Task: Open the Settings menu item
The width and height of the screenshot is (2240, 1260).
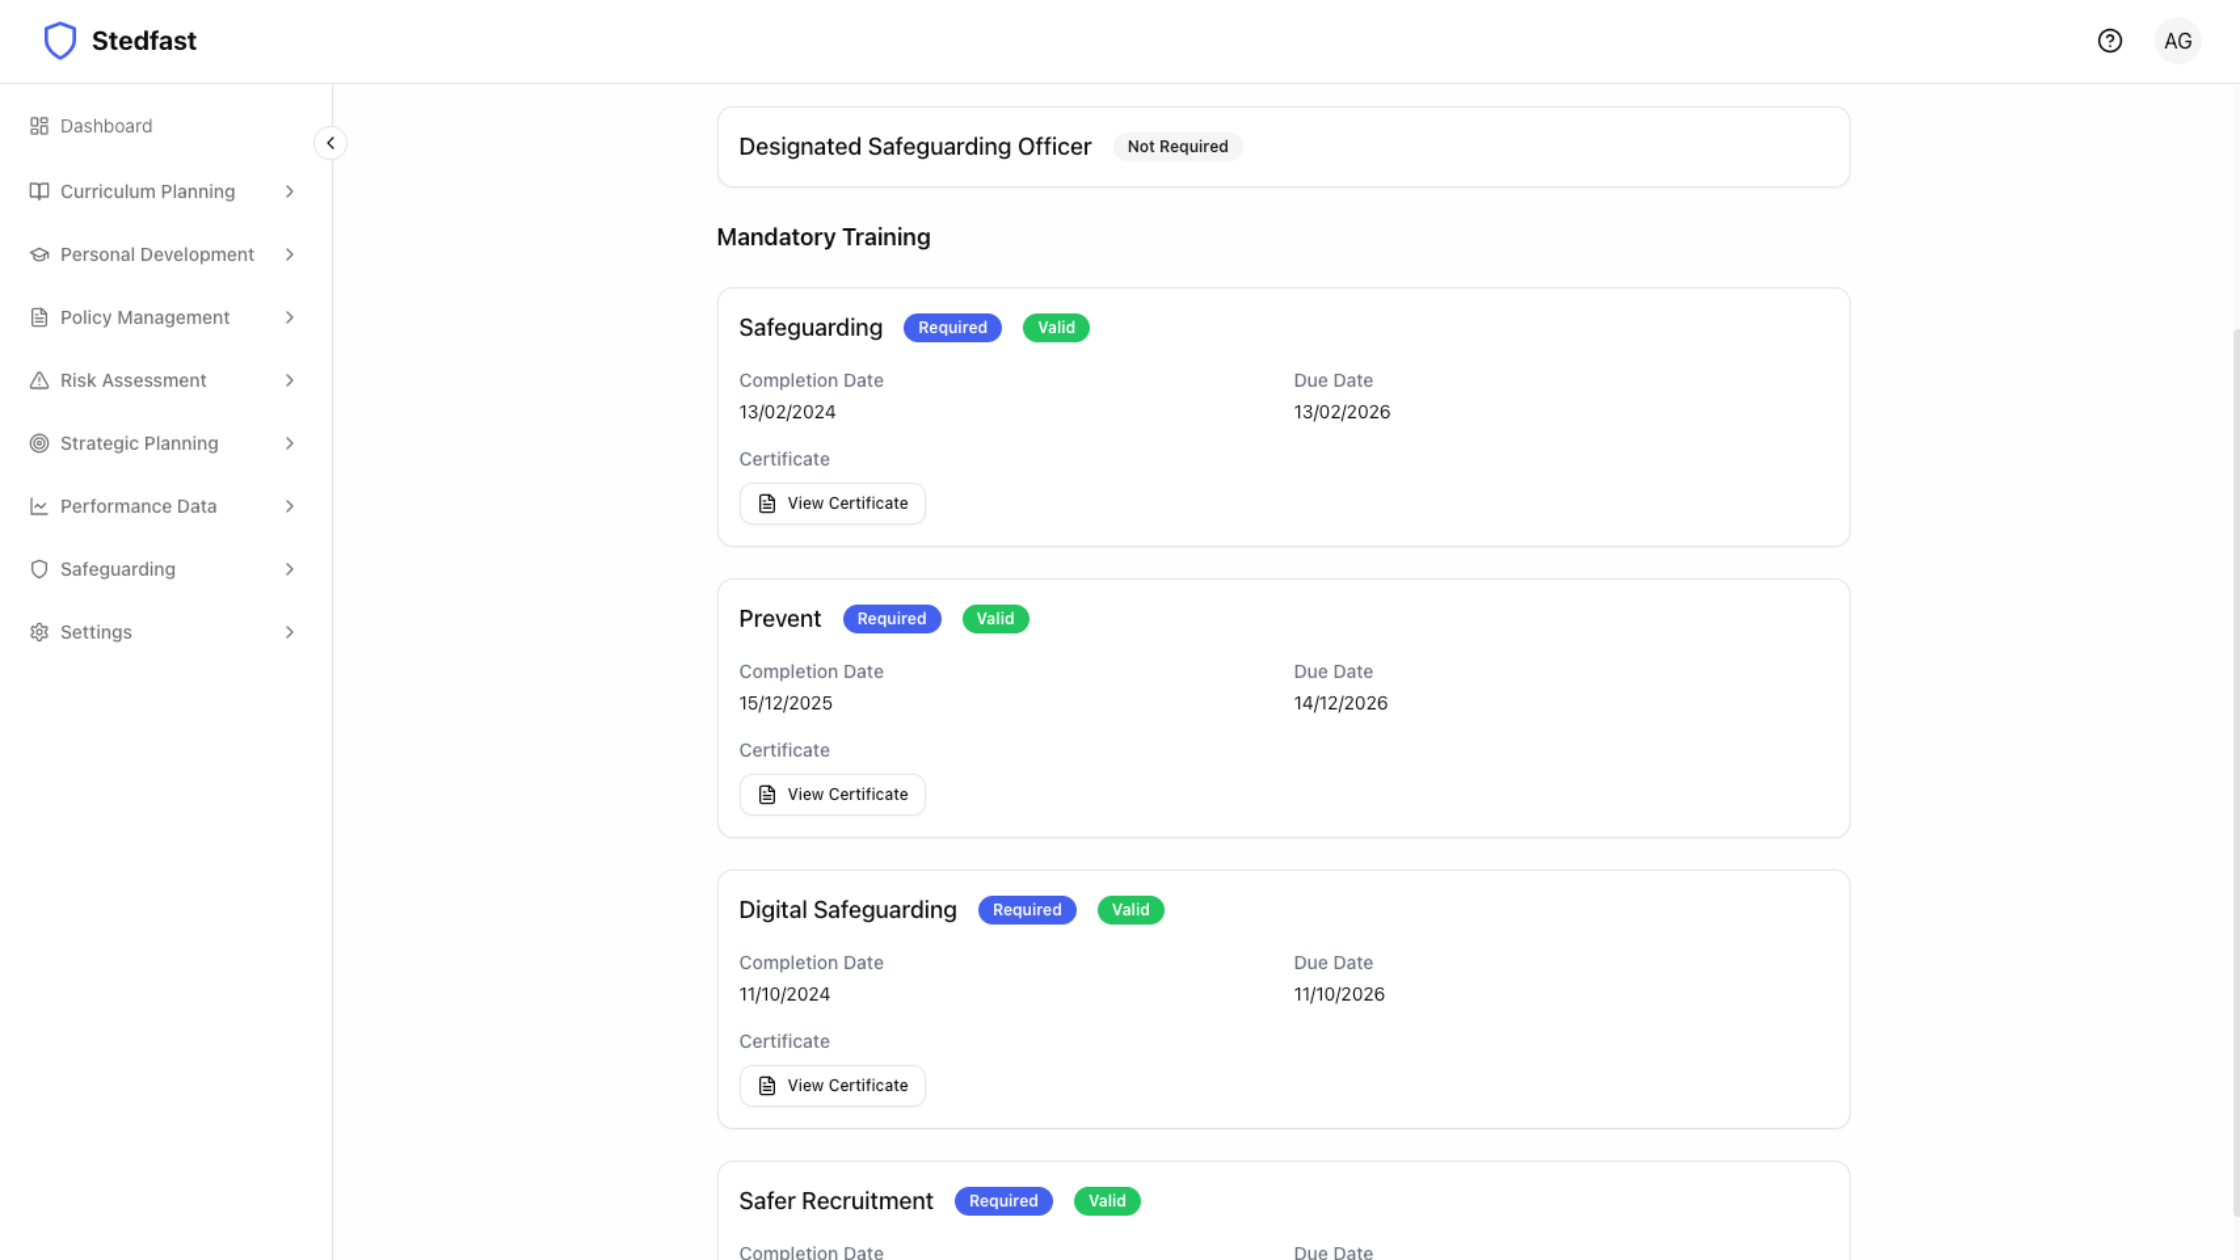Action: pyautogui.click(x=96, y=632)
